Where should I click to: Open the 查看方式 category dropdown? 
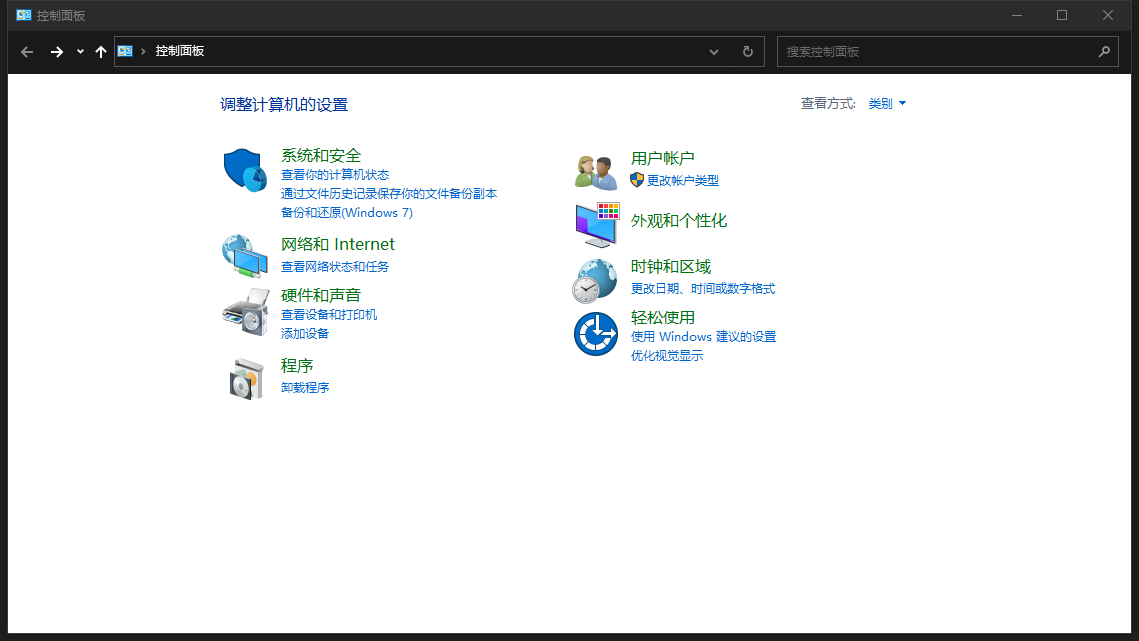coord(885,103)
